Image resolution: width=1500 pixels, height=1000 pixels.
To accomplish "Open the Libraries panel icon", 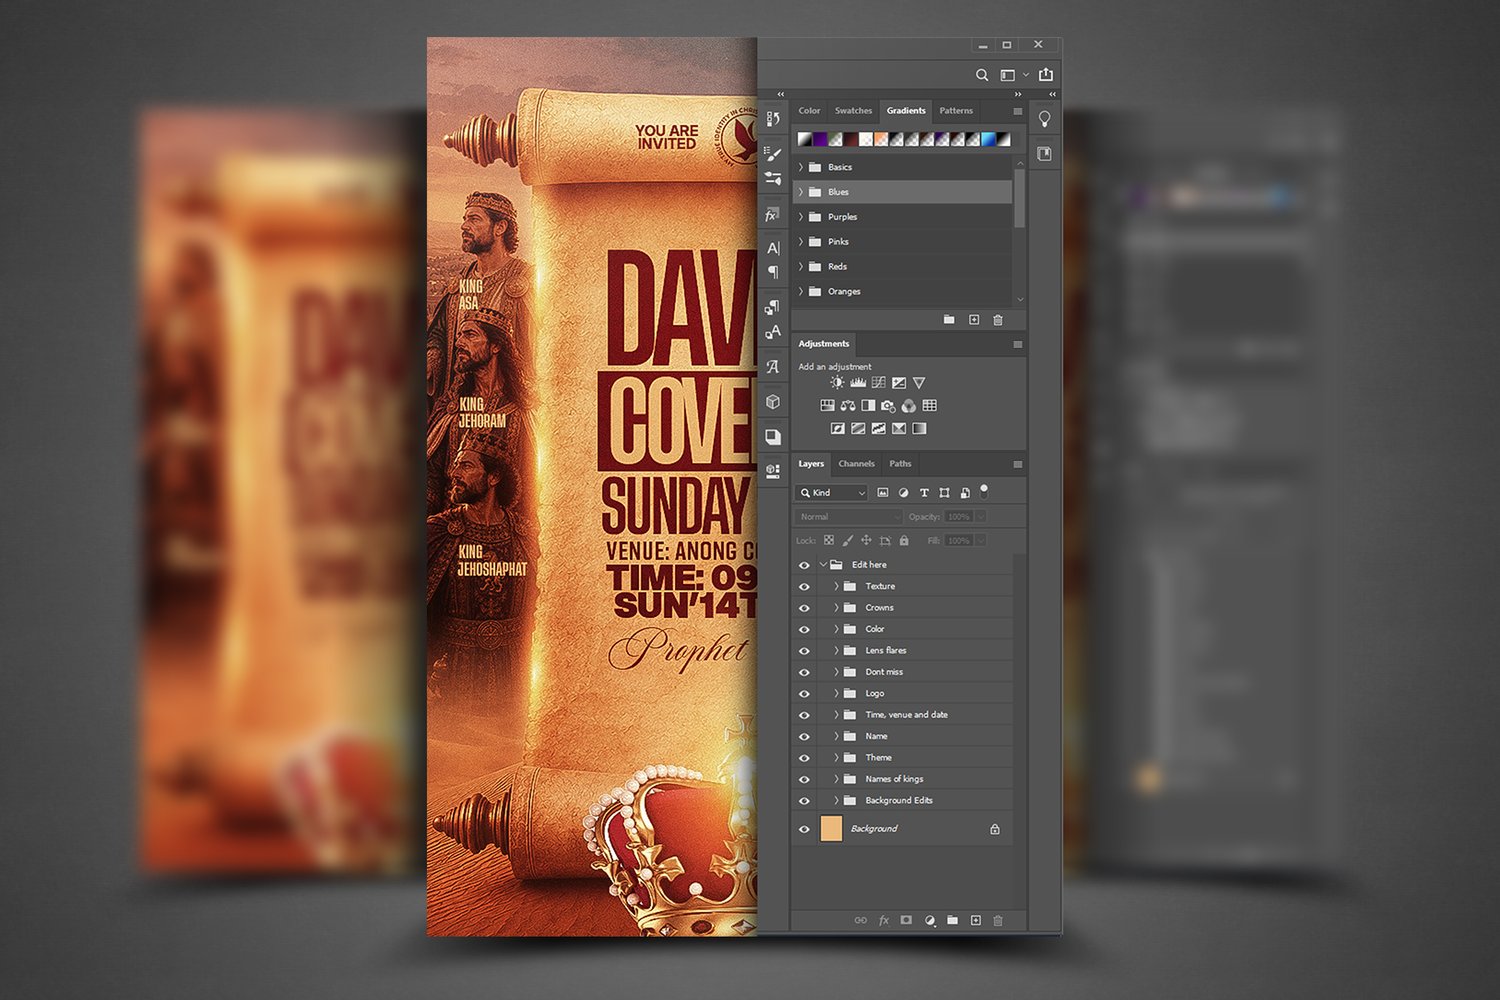I will pyautogui.click(x=1044, y=154).
